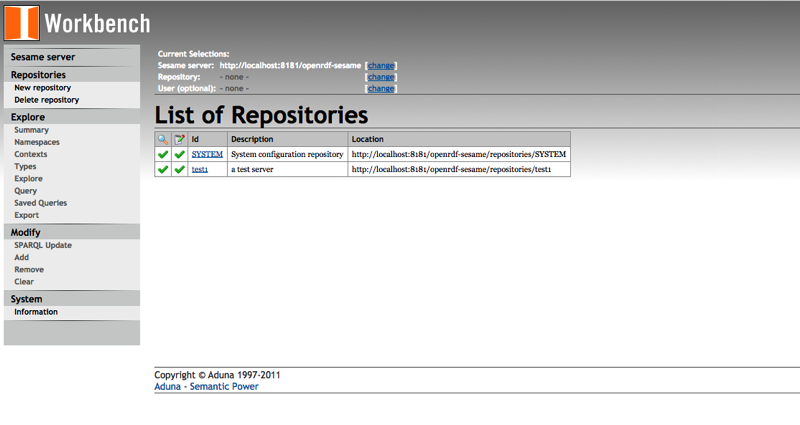The width and height of the screenshot is (800, 425).
Task: Click SYSTEM row writable green checkmark
Action: coord(179,154)
